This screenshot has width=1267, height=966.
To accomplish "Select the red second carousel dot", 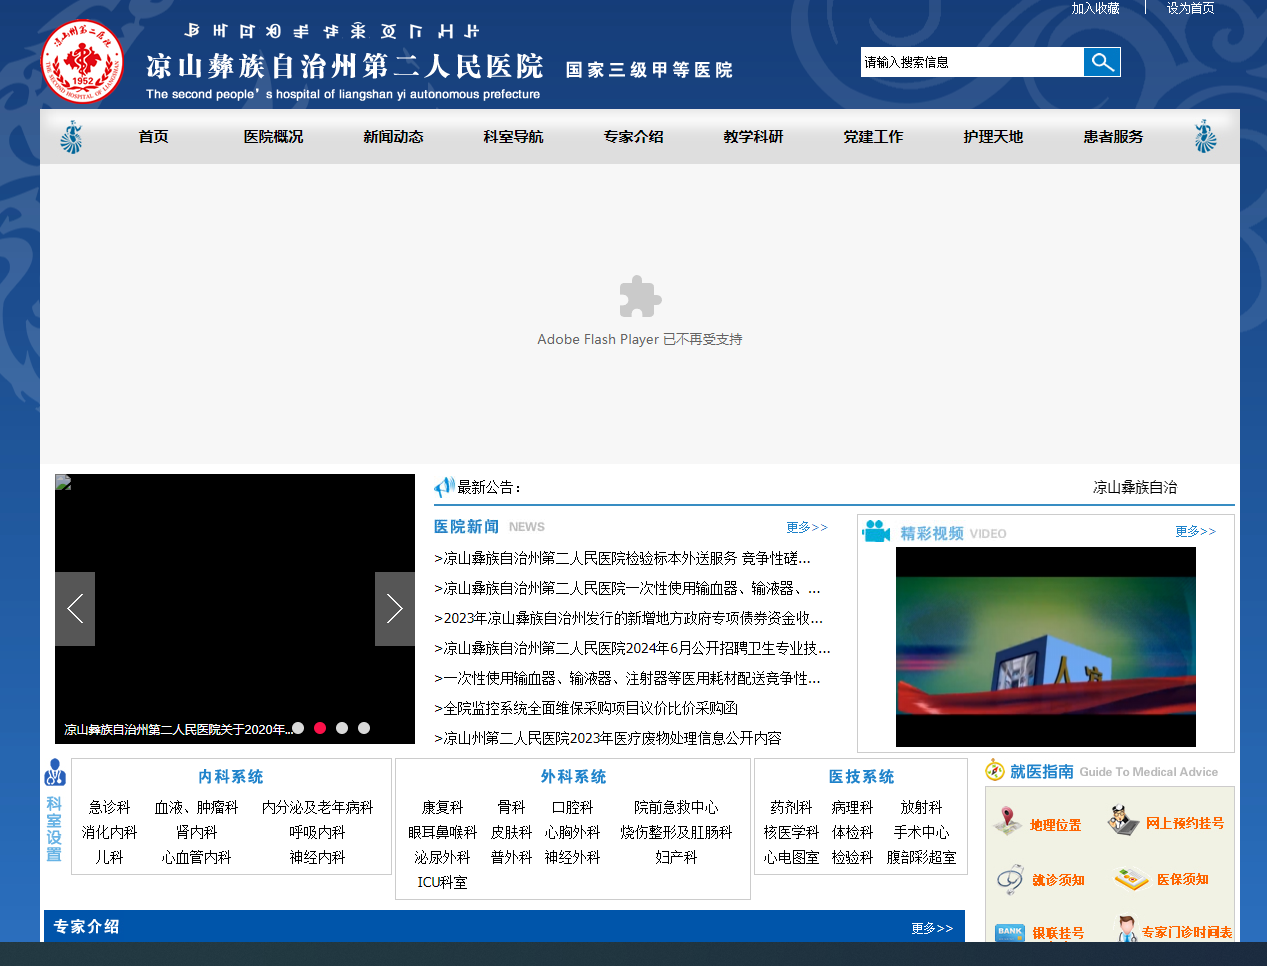I will pos(320,728).
